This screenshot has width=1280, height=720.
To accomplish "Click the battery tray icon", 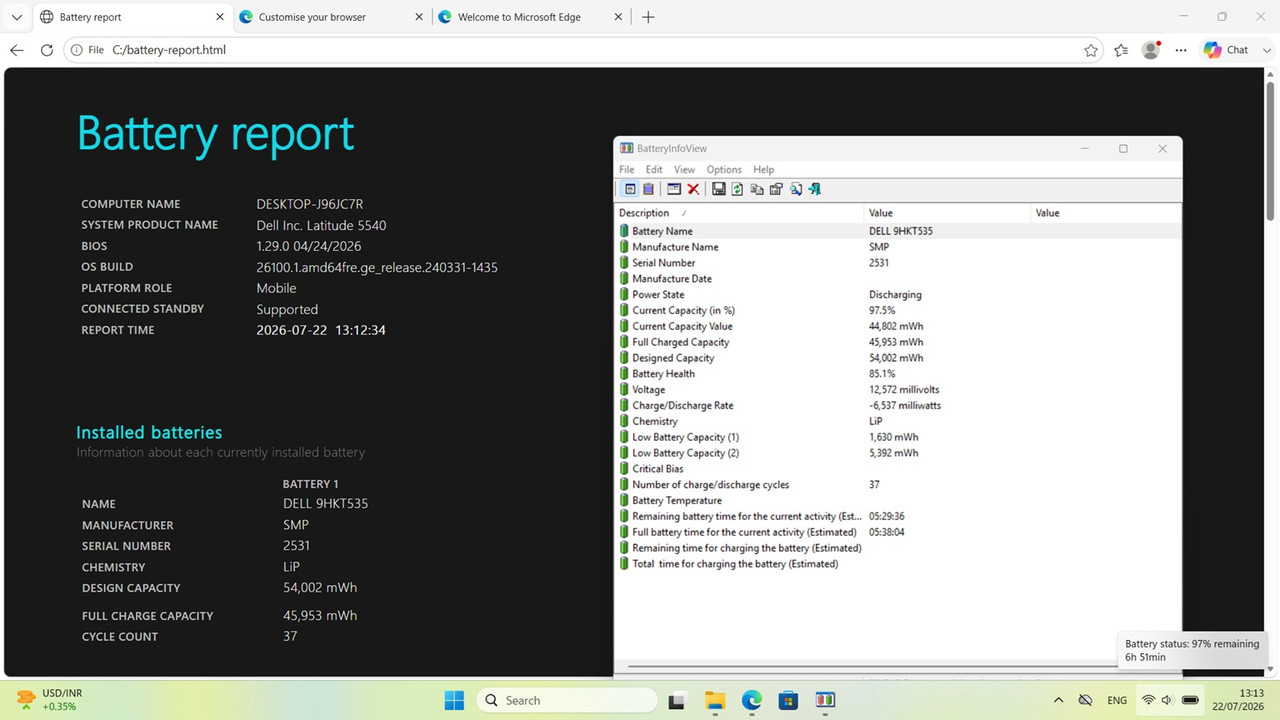I will pyautogui.click(x=1190, y=700).
